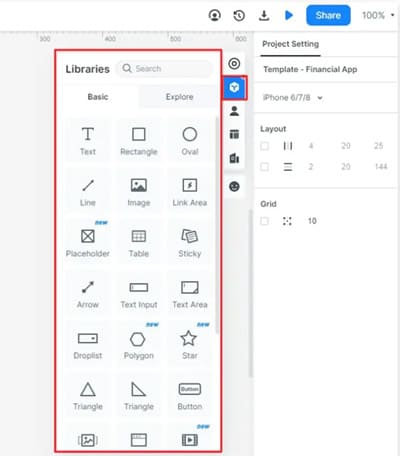Open the iPhone 6/7/8 device dropdown
This screenshot has width=400, height=456.
coord(293,98)
